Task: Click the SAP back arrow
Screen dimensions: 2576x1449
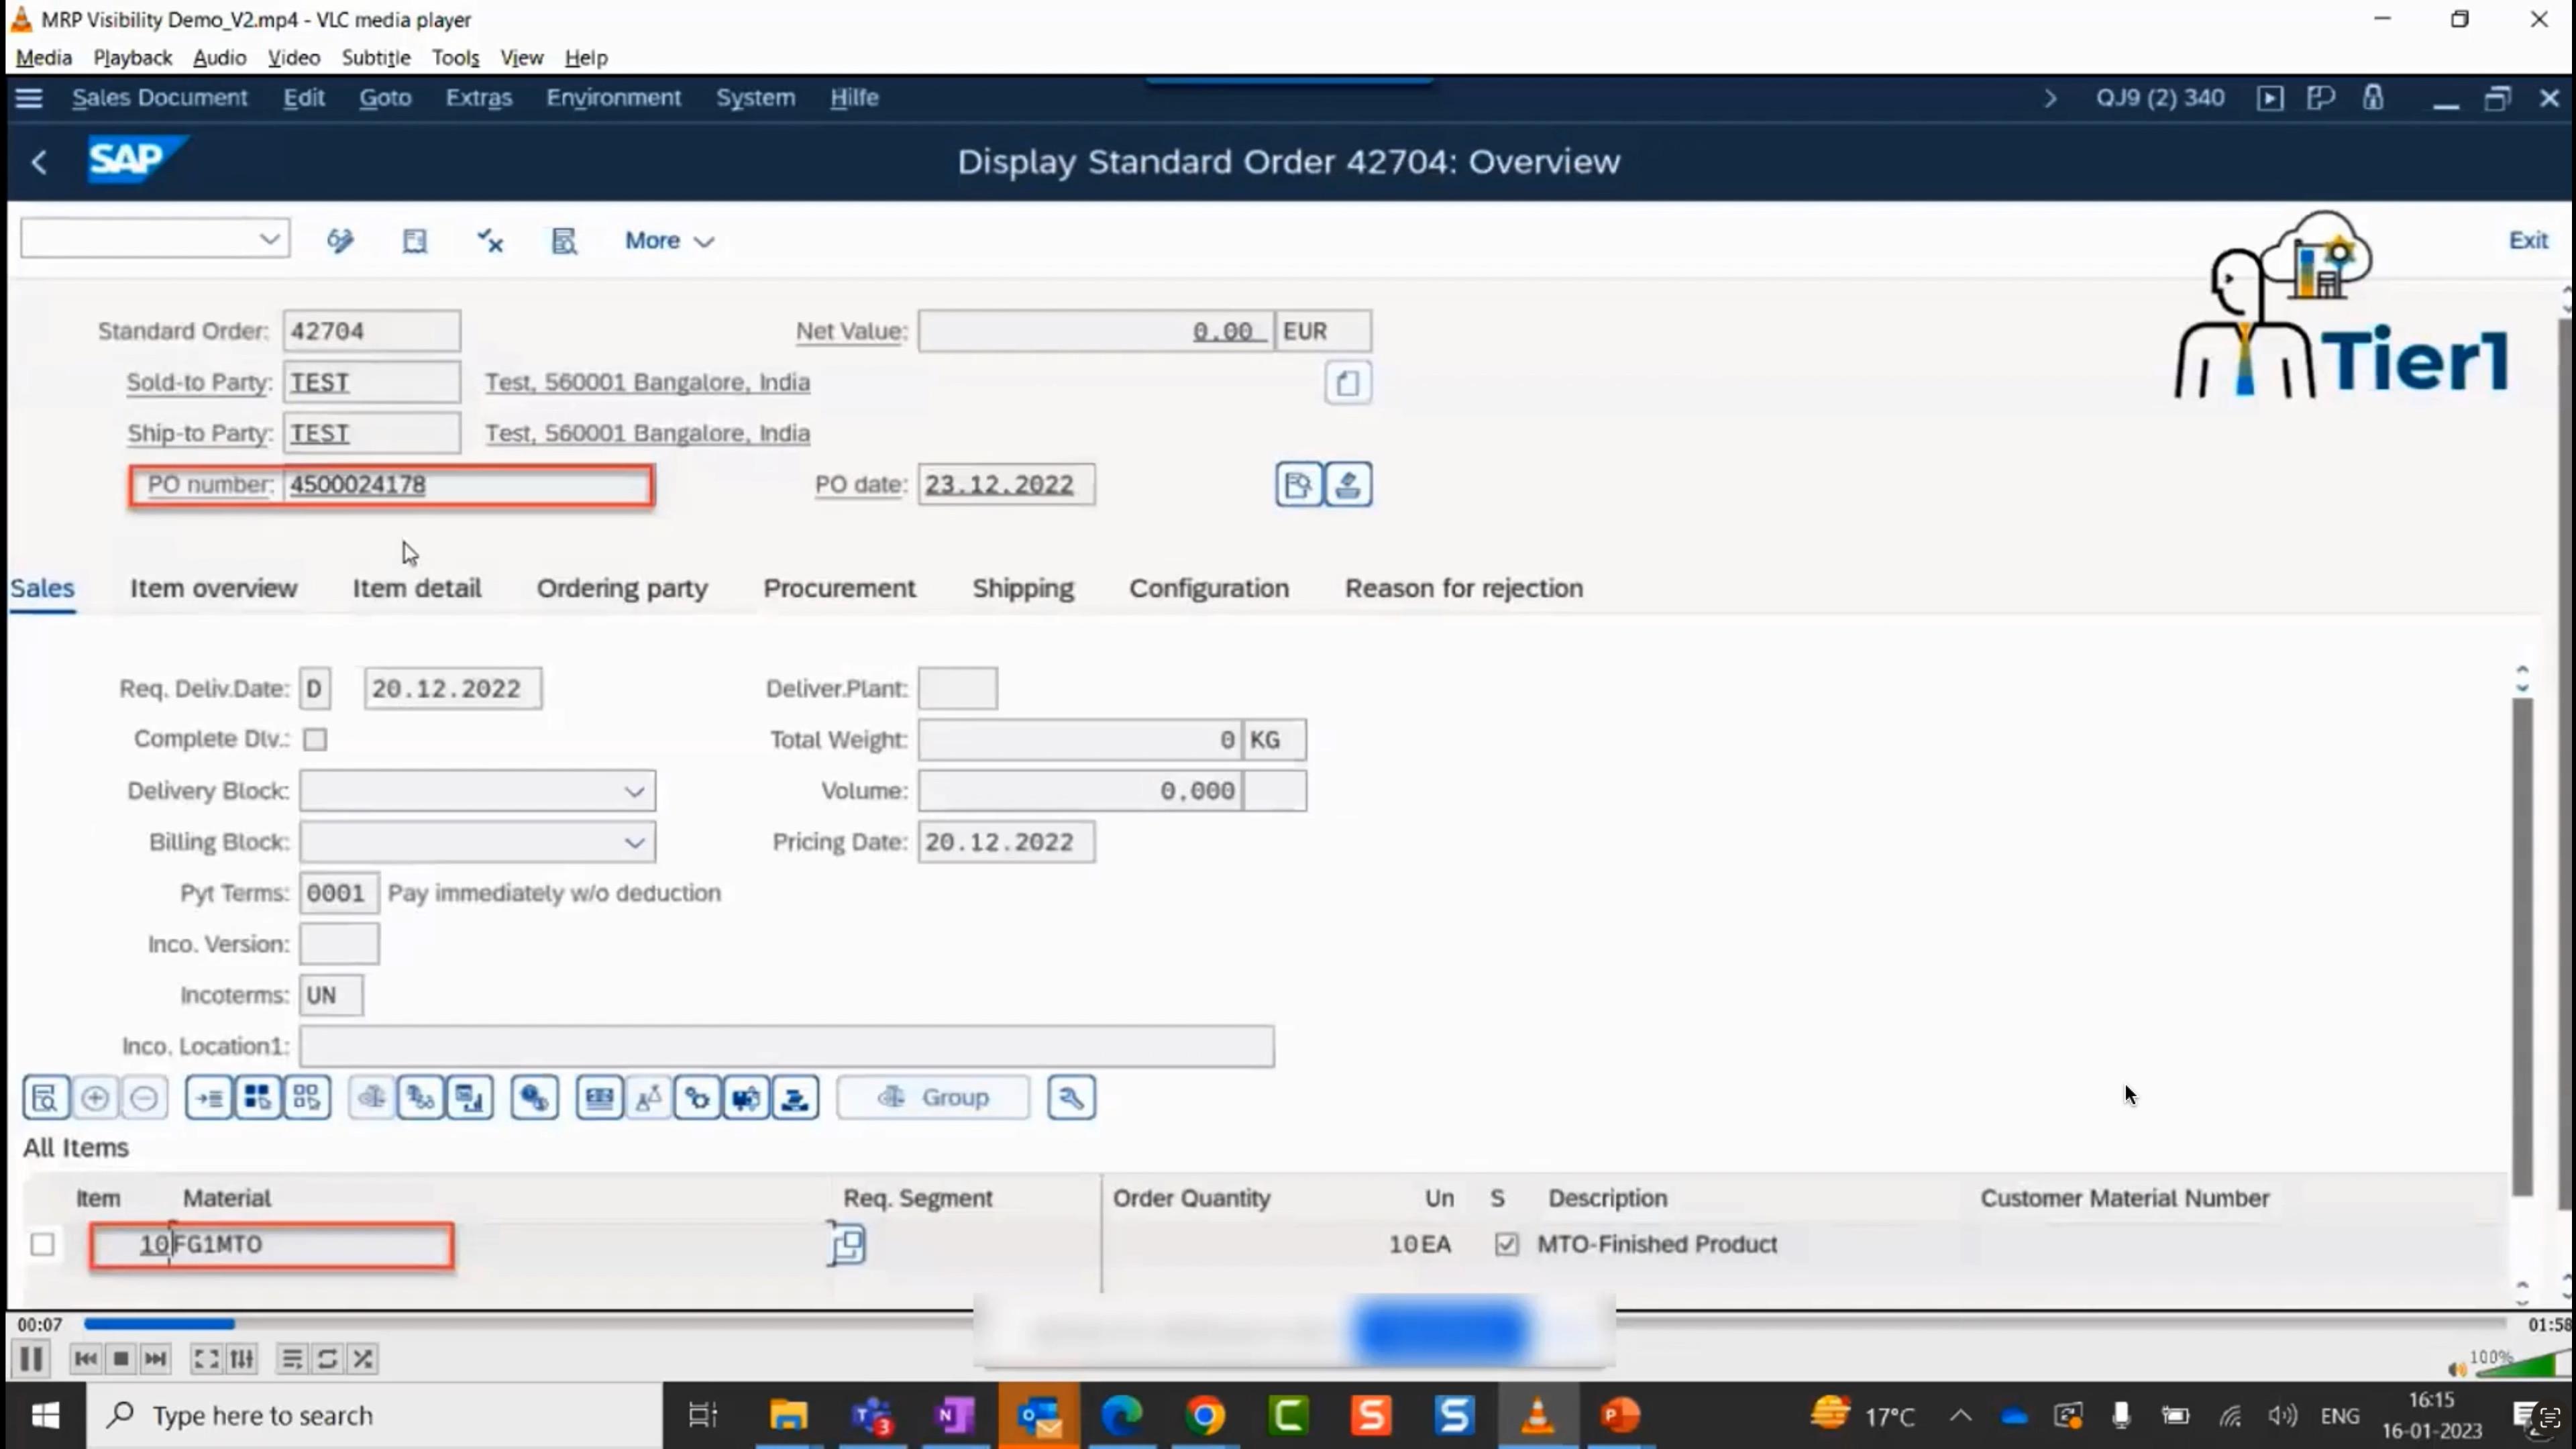Action: pos(39,162)
